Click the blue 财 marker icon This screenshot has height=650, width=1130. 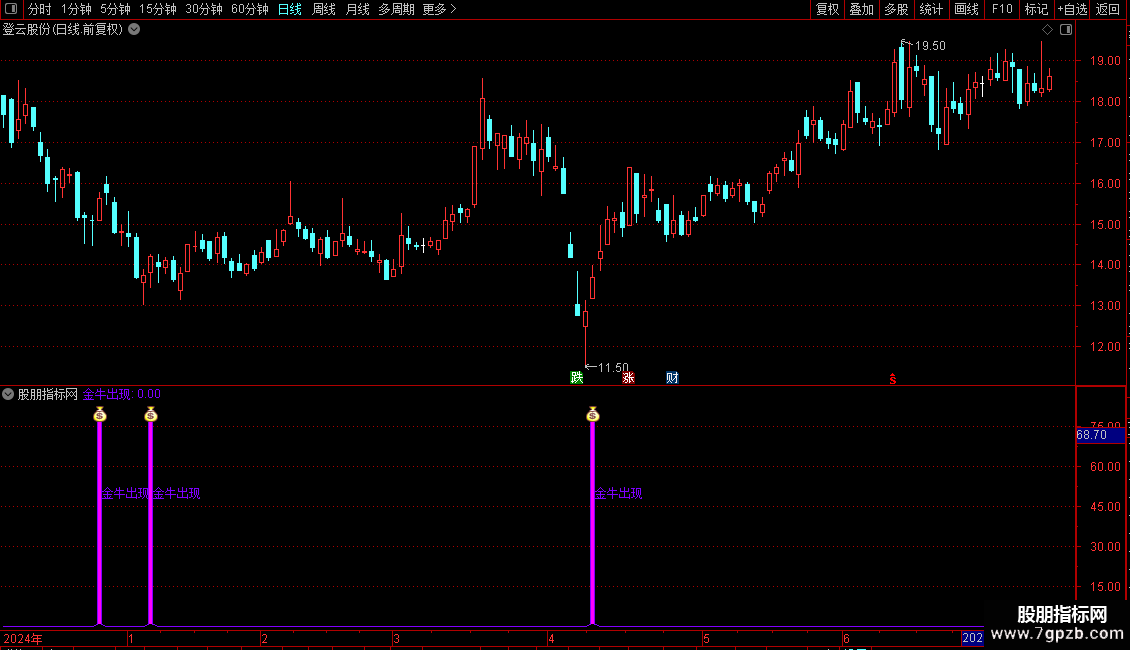(x=672, y=378)
